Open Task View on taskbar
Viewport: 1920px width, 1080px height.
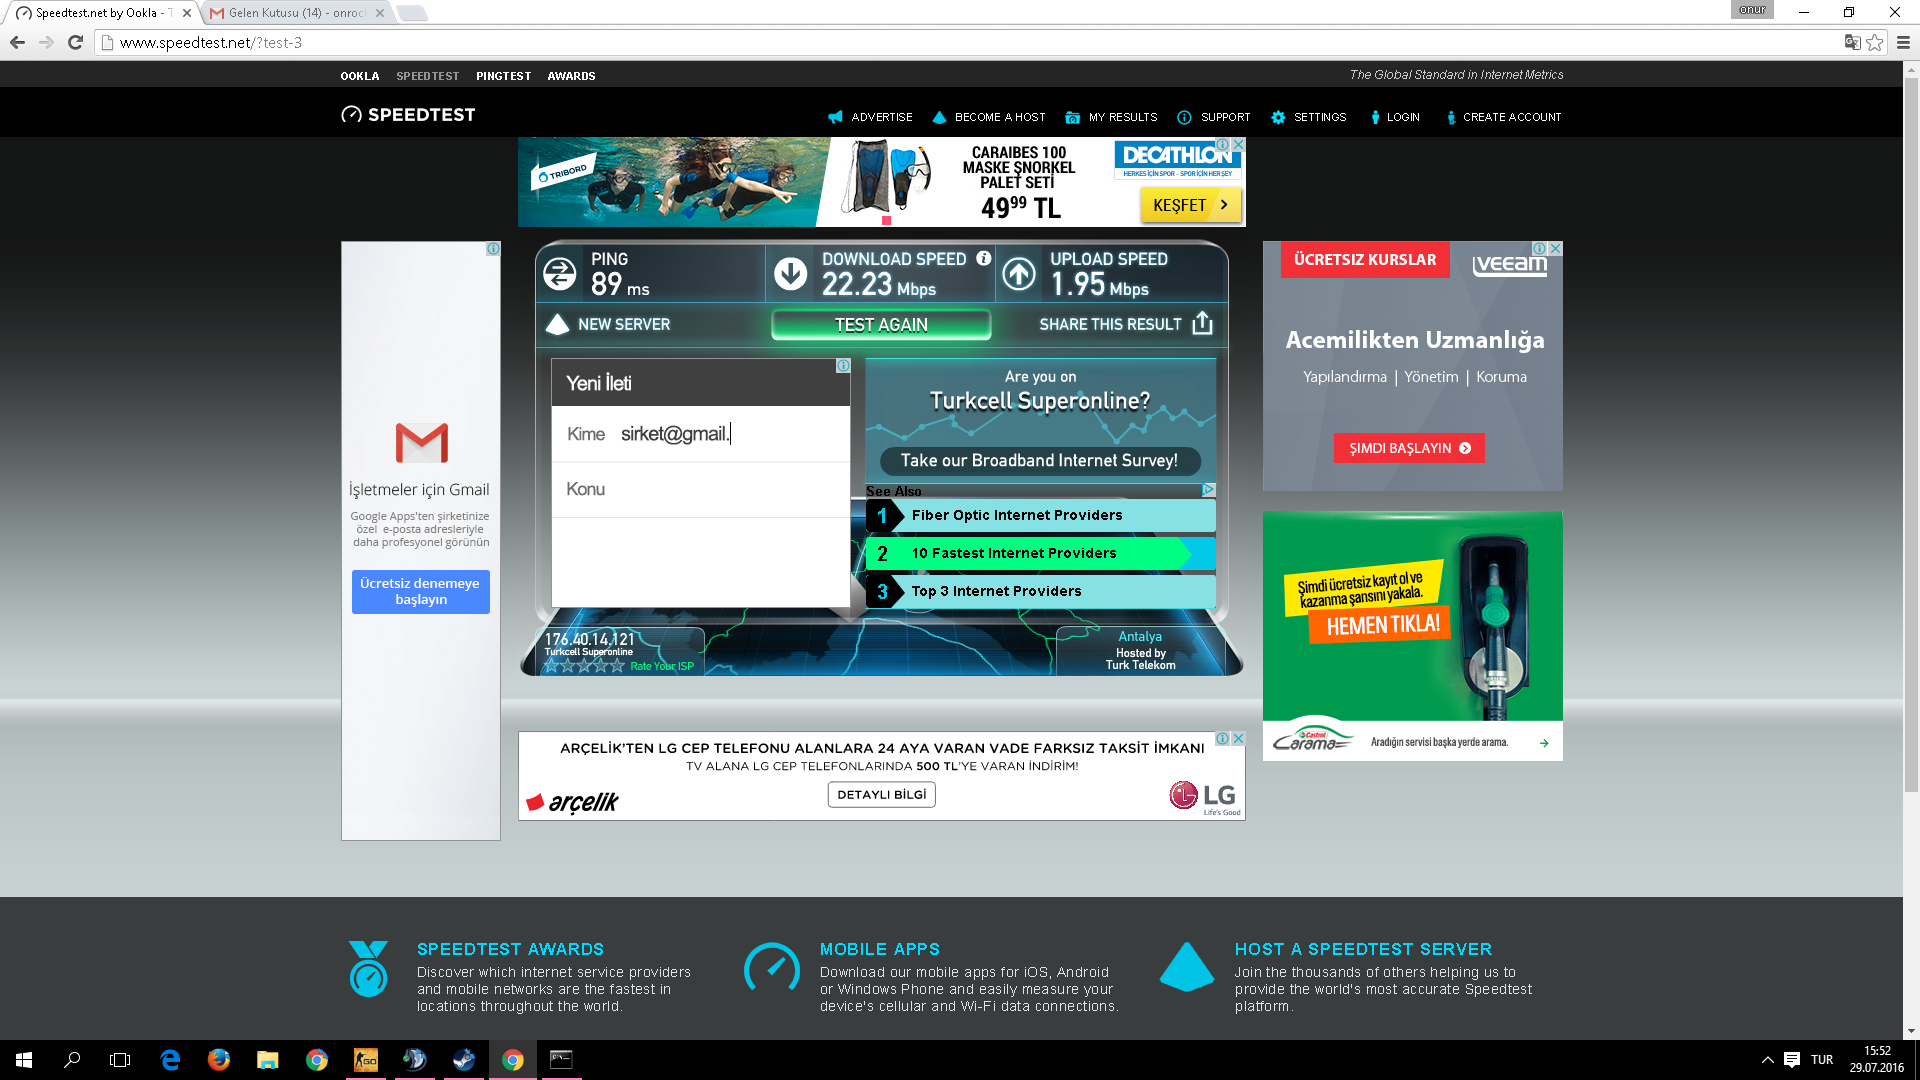pos(120,1060)
